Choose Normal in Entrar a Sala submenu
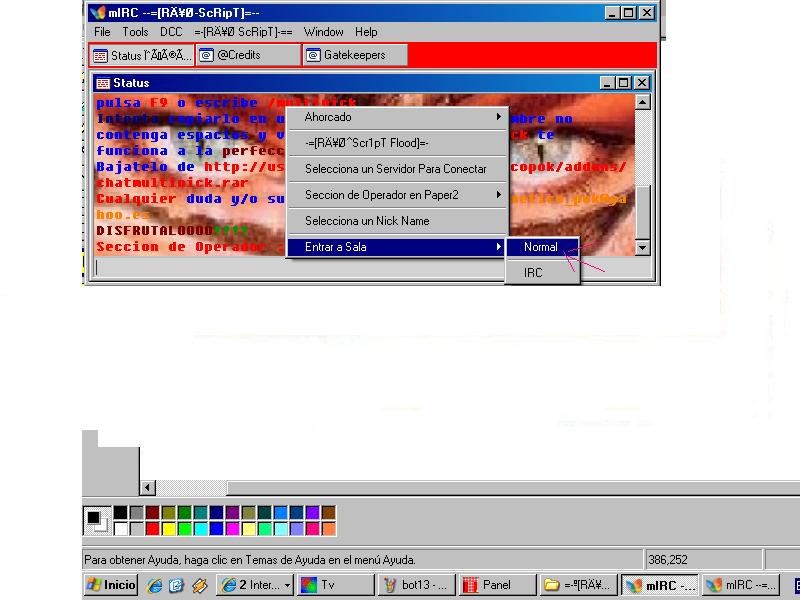This screenshot has height=600, width=800. (x=541, y=247)
